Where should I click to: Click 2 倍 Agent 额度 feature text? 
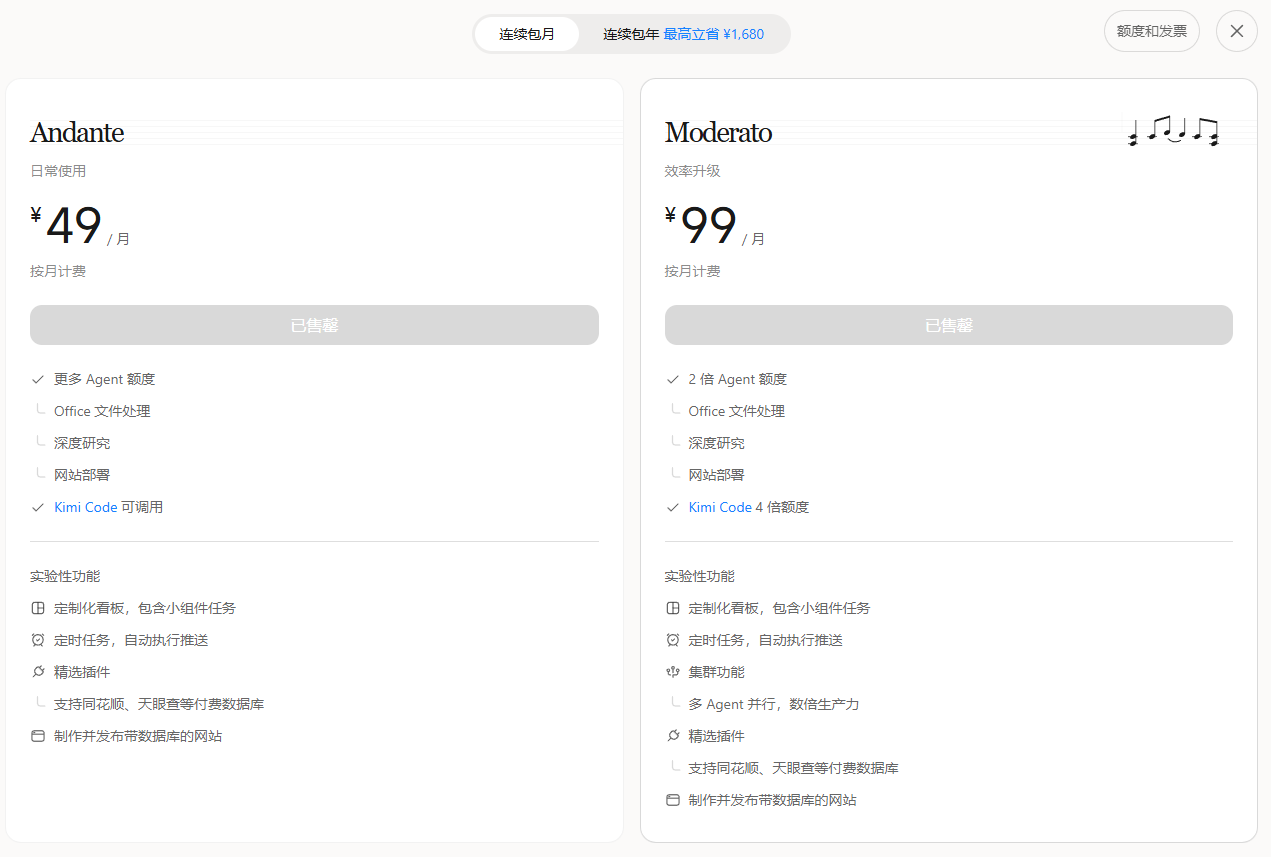(738, 379)
